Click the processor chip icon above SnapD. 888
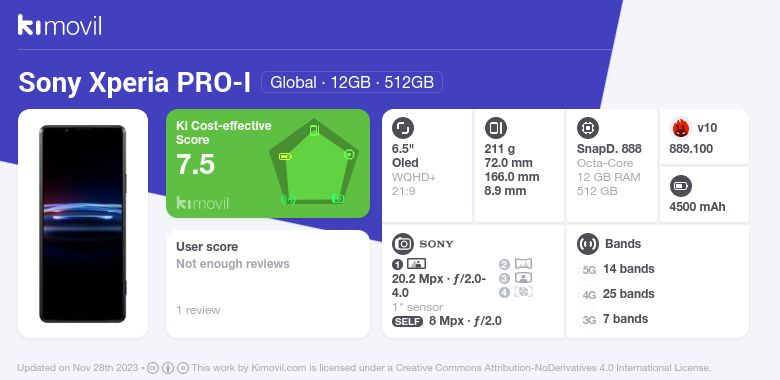This screenshot has height=380, width=780. coord(587,128)
